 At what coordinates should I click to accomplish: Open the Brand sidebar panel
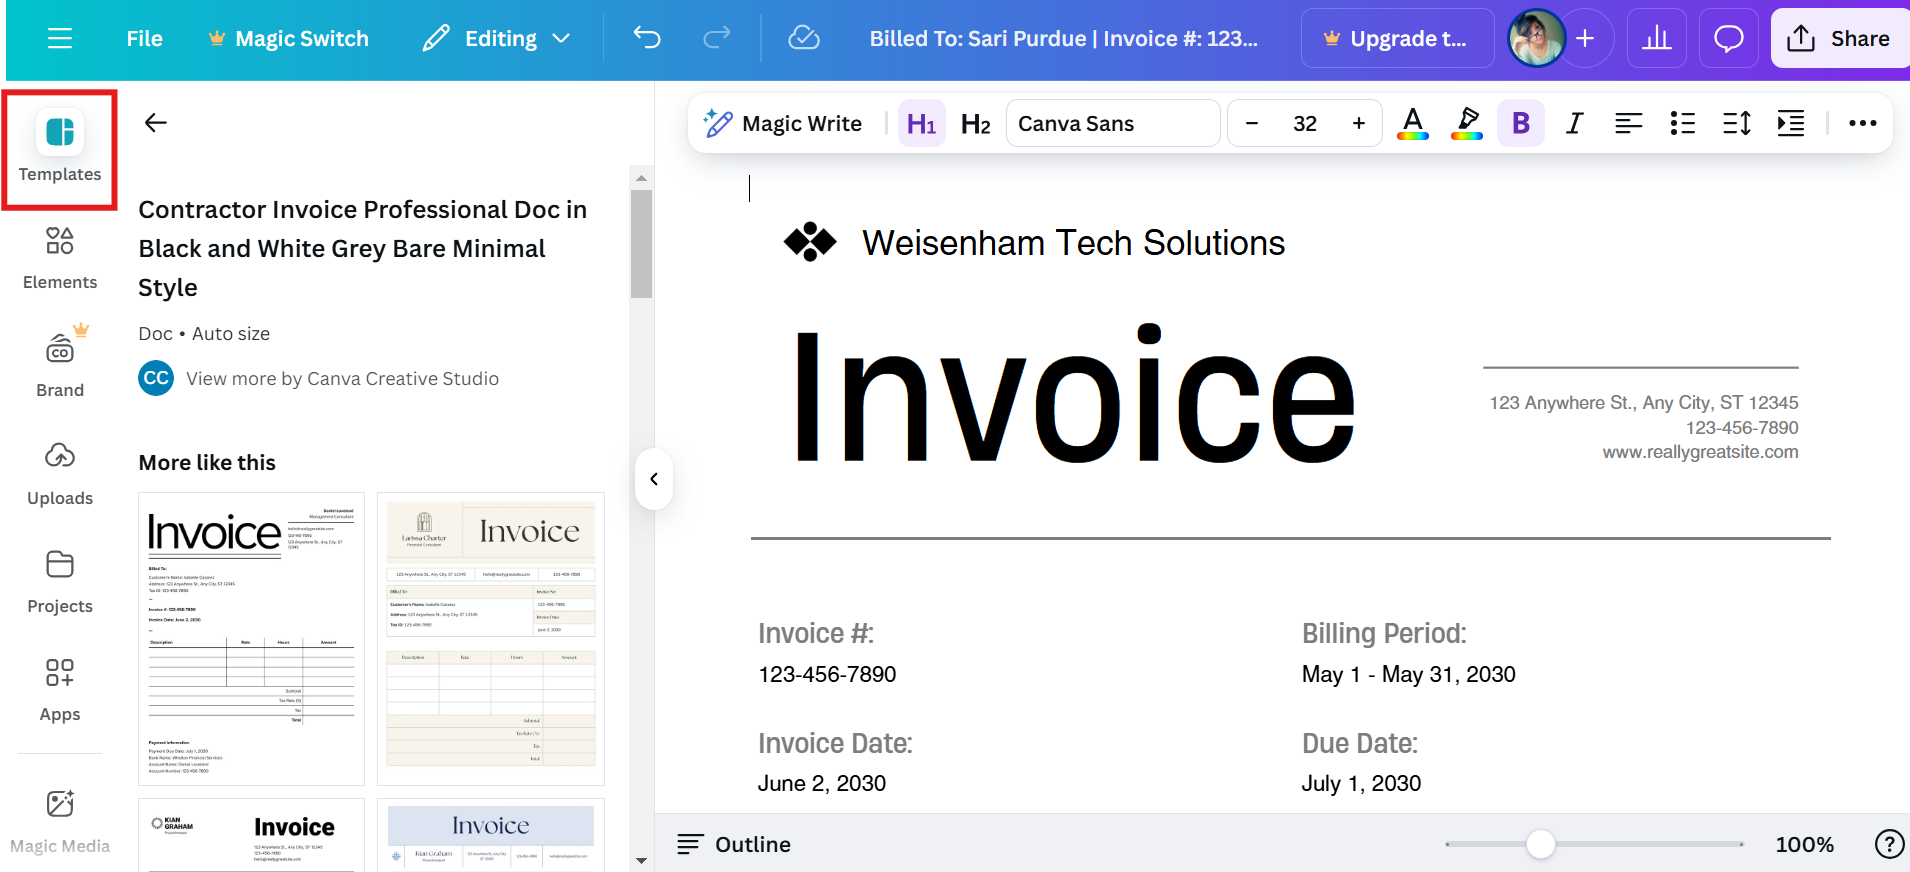pyautogui.click(x=60, y=363)
